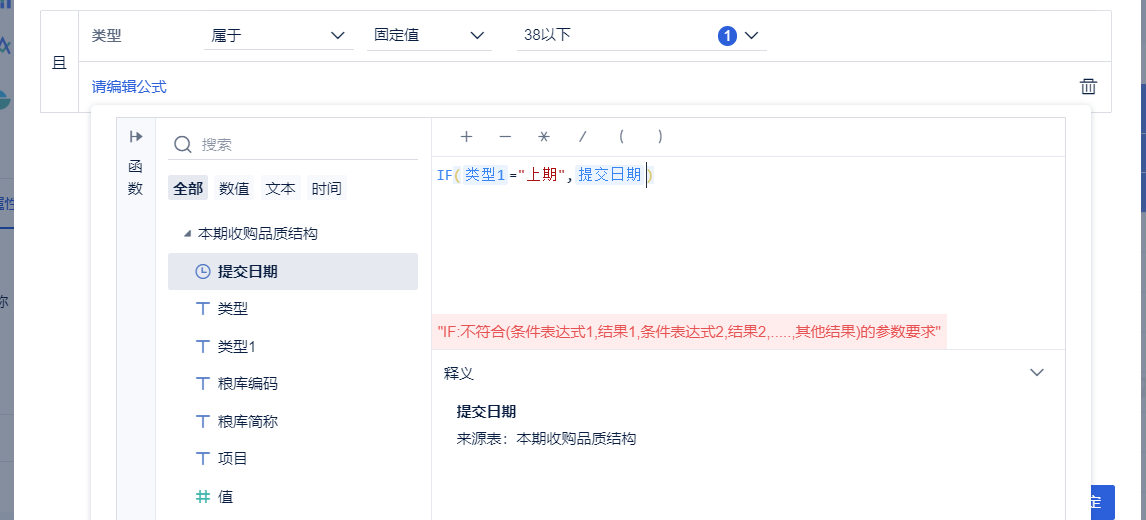Image resolution: width=1146 pixels, height=520 pixels.
Task: Click the 提交日期 token in formula
Action: (x=610, y=175)
